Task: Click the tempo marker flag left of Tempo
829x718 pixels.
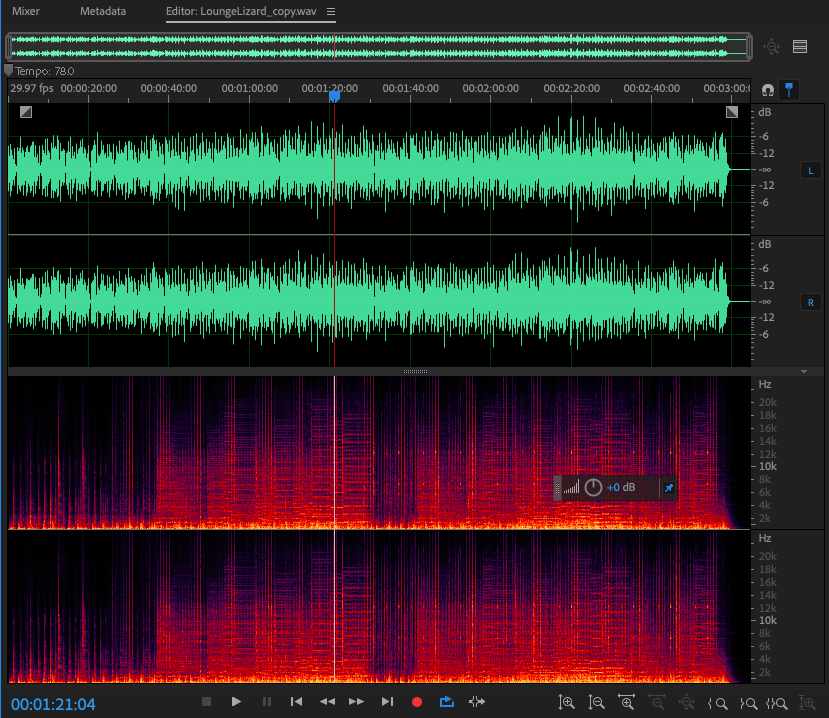Action: pos(8,70)
